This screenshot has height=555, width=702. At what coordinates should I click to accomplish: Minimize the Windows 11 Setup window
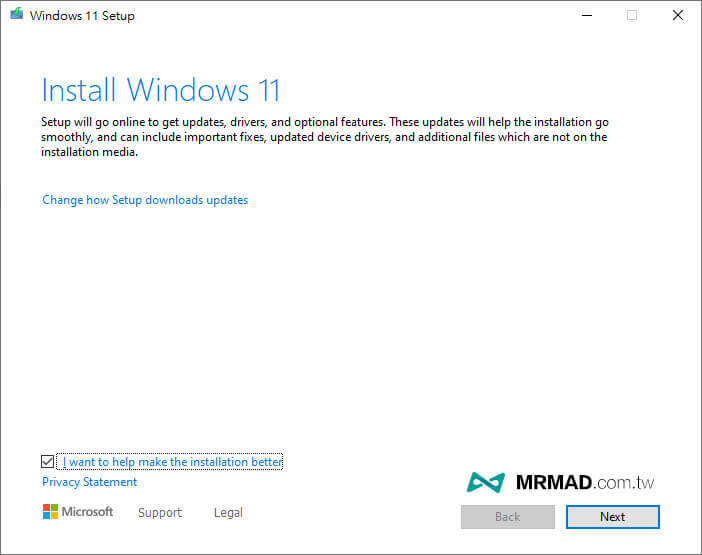587,15
